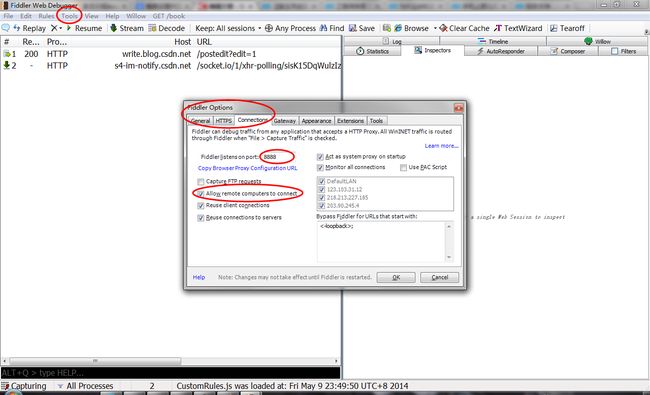Image resolution: width=650 pixels, height=395 pixels.
Task: Open the Browse dropdown arrow
Action: coord(435,28)
